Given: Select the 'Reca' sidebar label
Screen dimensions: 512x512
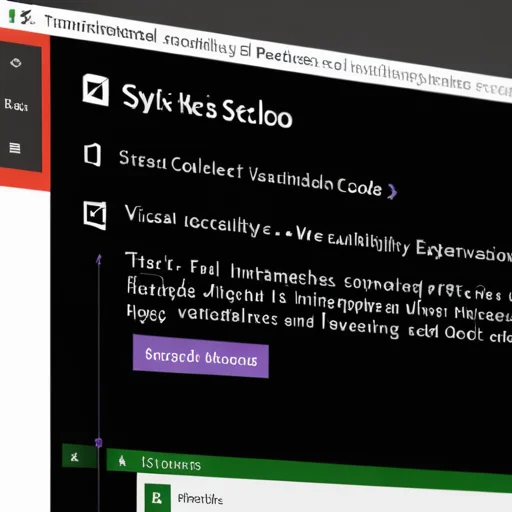Looking at the screenshot, I should tap(16, 105).
